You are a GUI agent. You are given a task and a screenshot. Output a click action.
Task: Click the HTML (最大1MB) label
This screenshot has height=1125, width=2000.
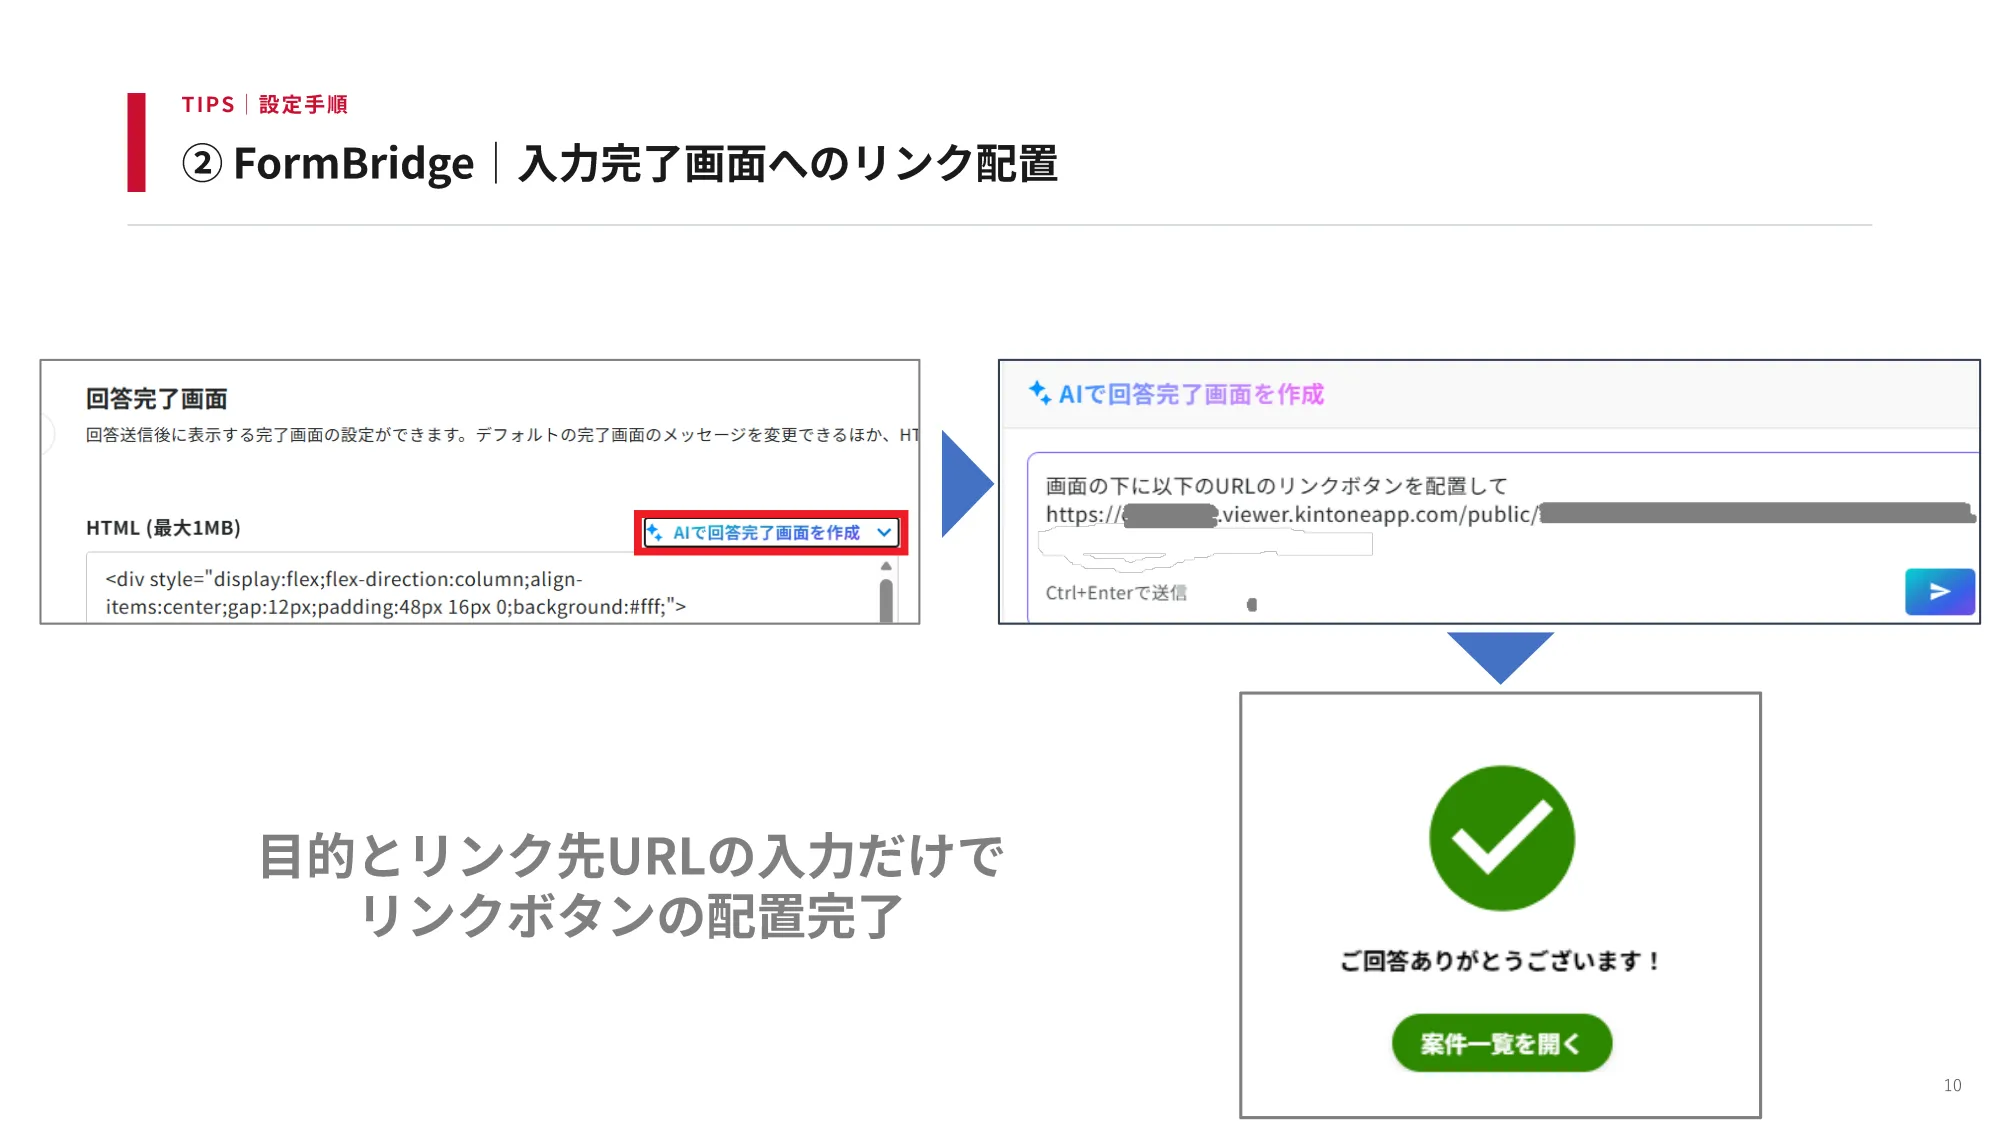[164, 528]
